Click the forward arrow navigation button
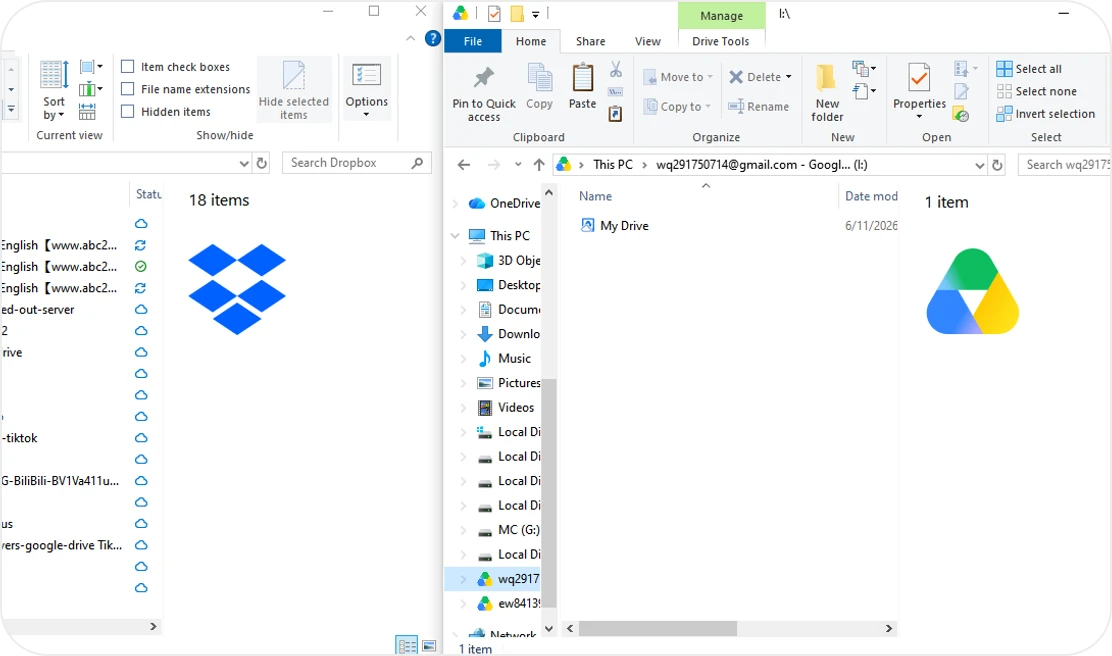The height and width of the screenshot is (656, 1112). pos(494,165)
